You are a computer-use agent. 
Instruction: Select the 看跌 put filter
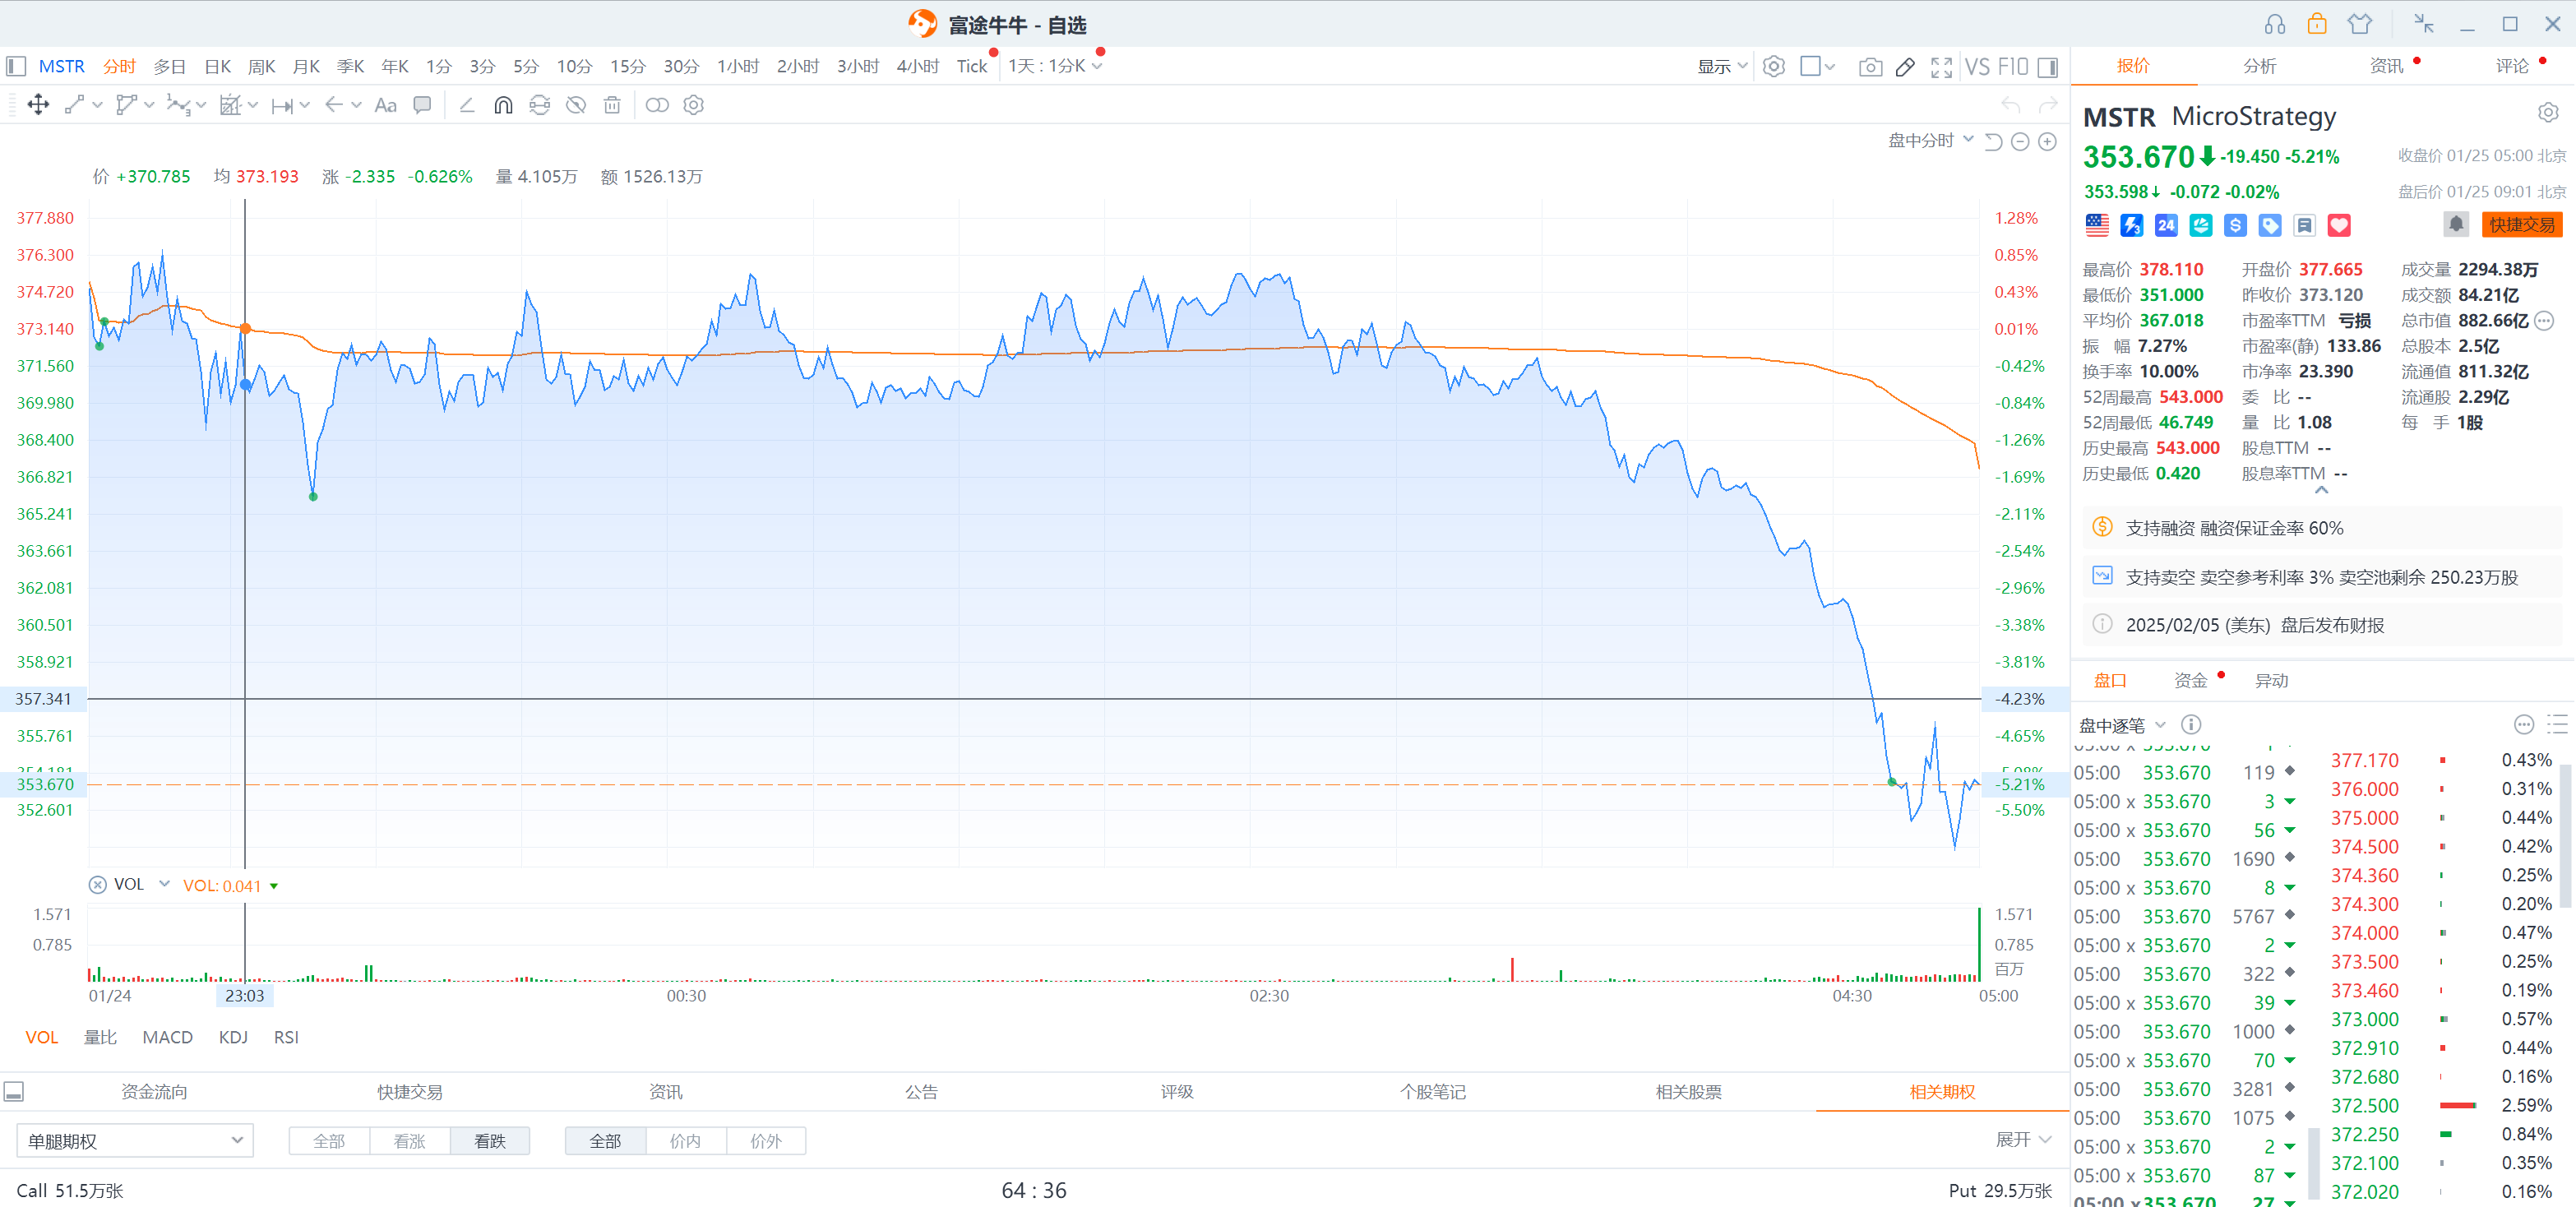click(490, 1141)
